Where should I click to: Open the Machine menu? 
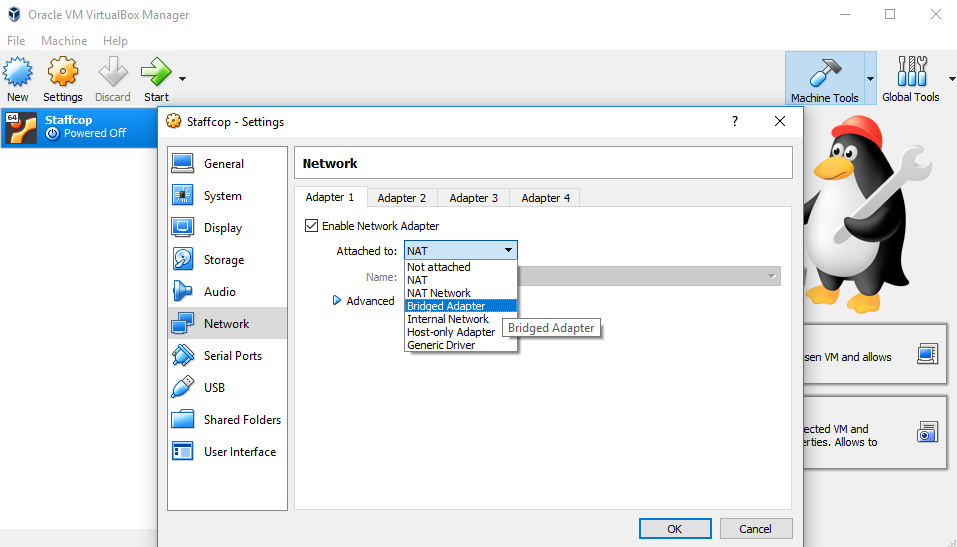click(x=64, y=41)
